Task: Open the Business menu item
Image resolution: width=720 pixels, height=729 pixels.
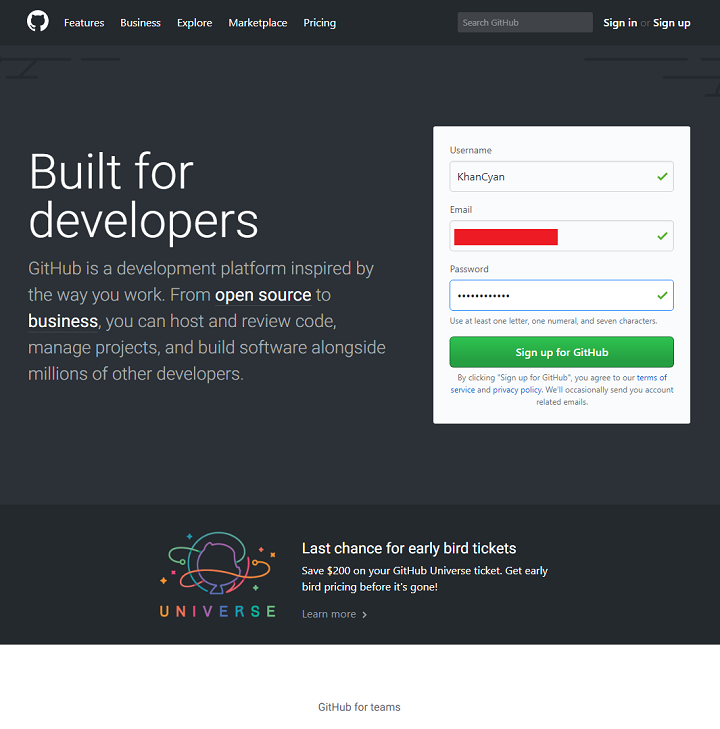Action: click(140, 23)
